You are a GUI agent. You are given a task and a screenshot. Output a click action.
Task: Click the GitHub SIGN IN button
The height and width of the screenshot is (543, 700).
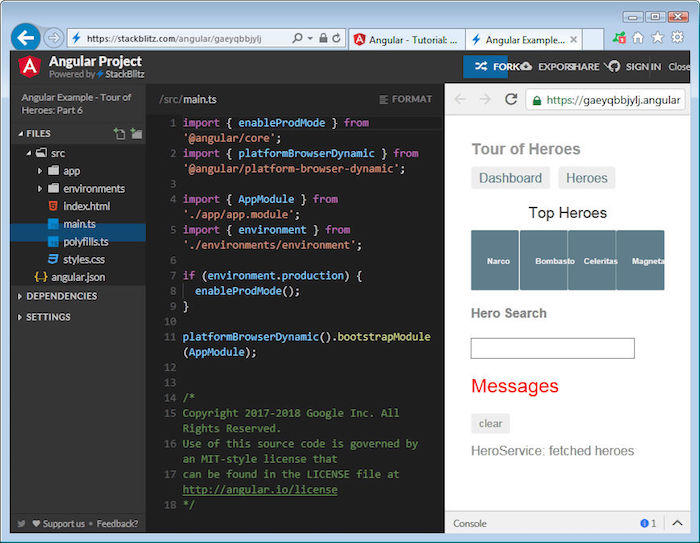(634, 67)
